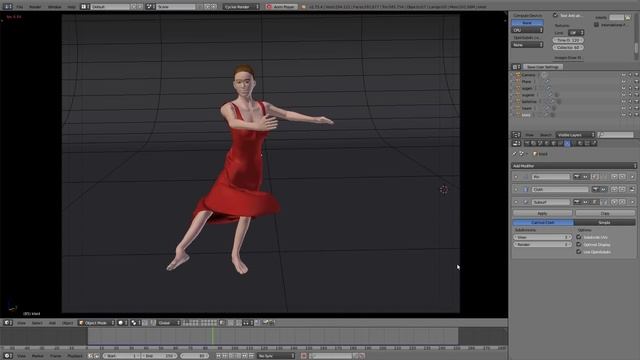Click the Subsurf modifier type icon
The height and width of the screenshot is (360, 640).
coord(526,202)
